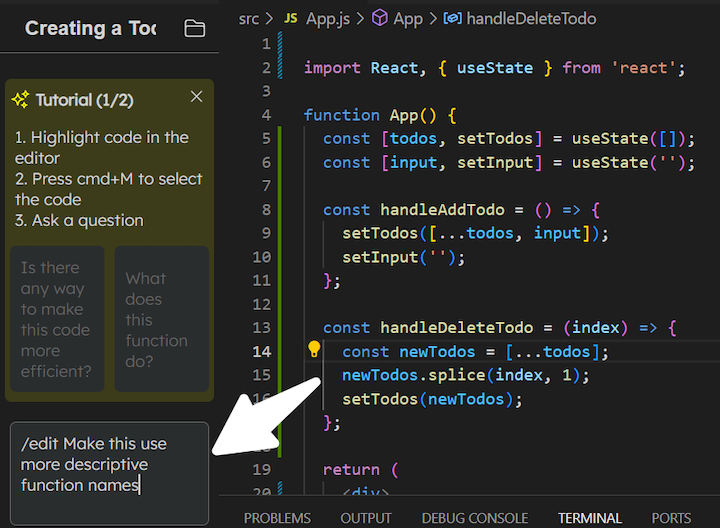Show the PORTS panel tab
The height and width of the screenshot is (528, 720).
click(671, 518)
